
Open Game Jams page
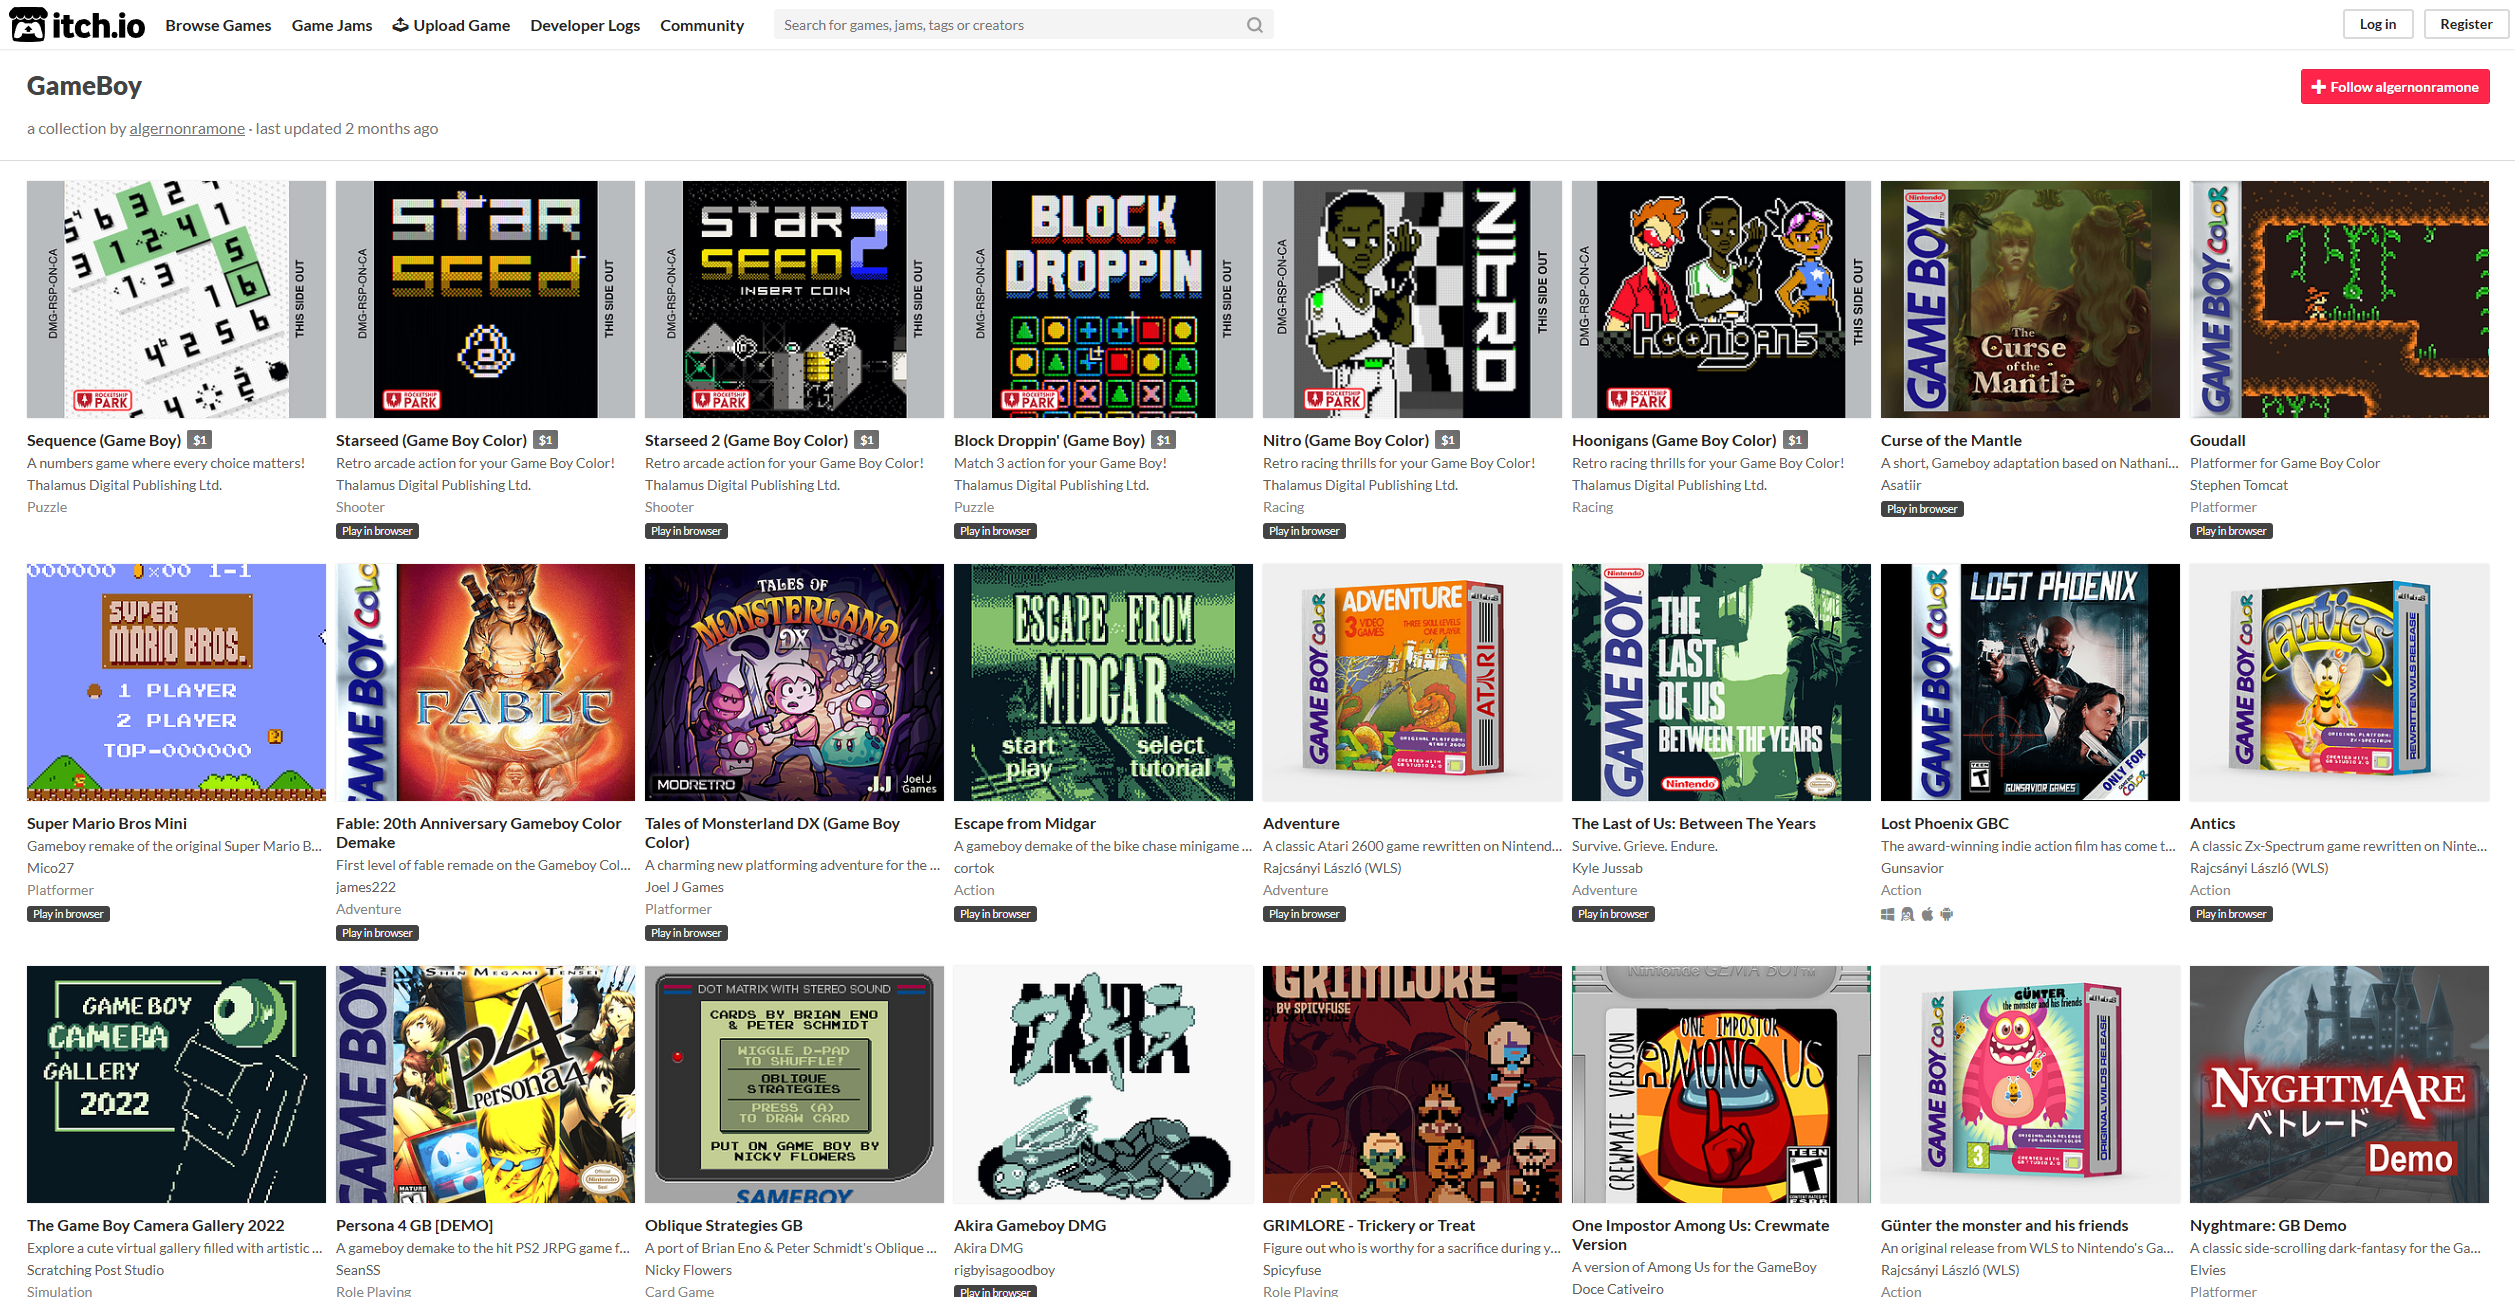click(x=332, y=25)
